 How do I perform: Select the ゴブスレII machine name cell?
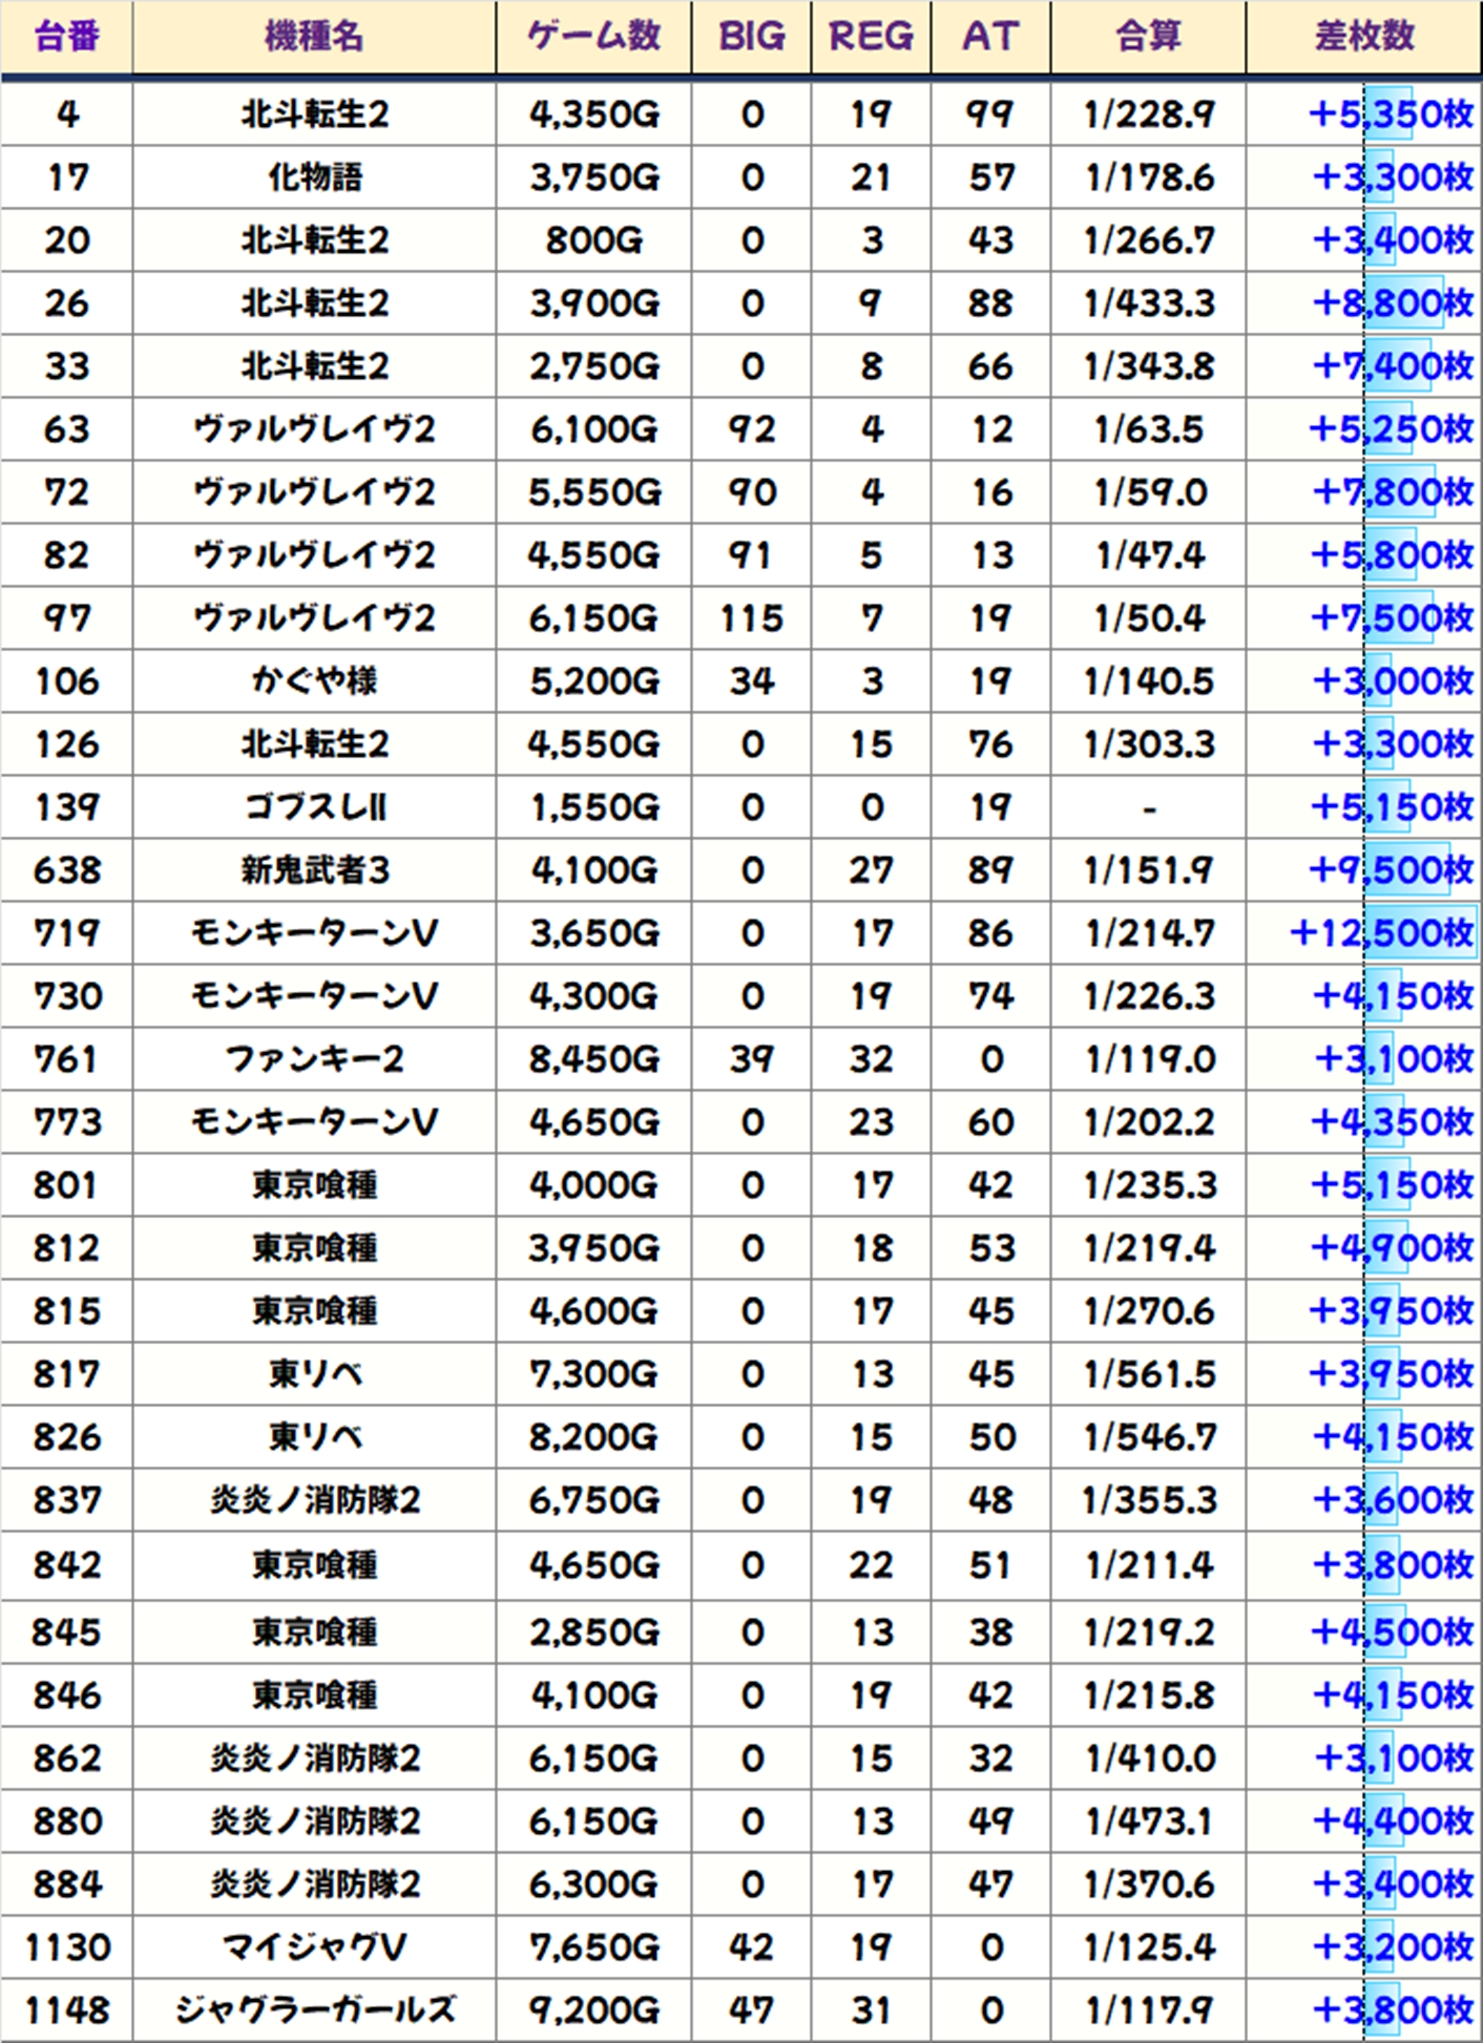(314, 807)
